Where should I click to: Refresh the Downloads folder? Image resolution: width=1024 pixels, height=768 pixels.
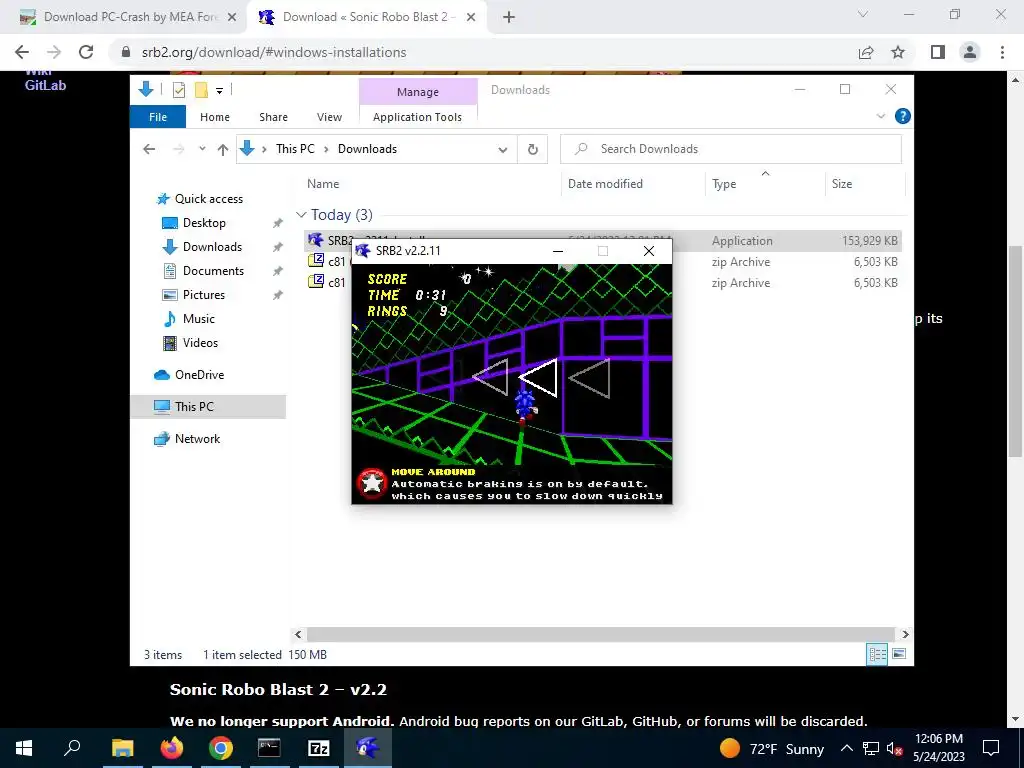click(533, 150)
